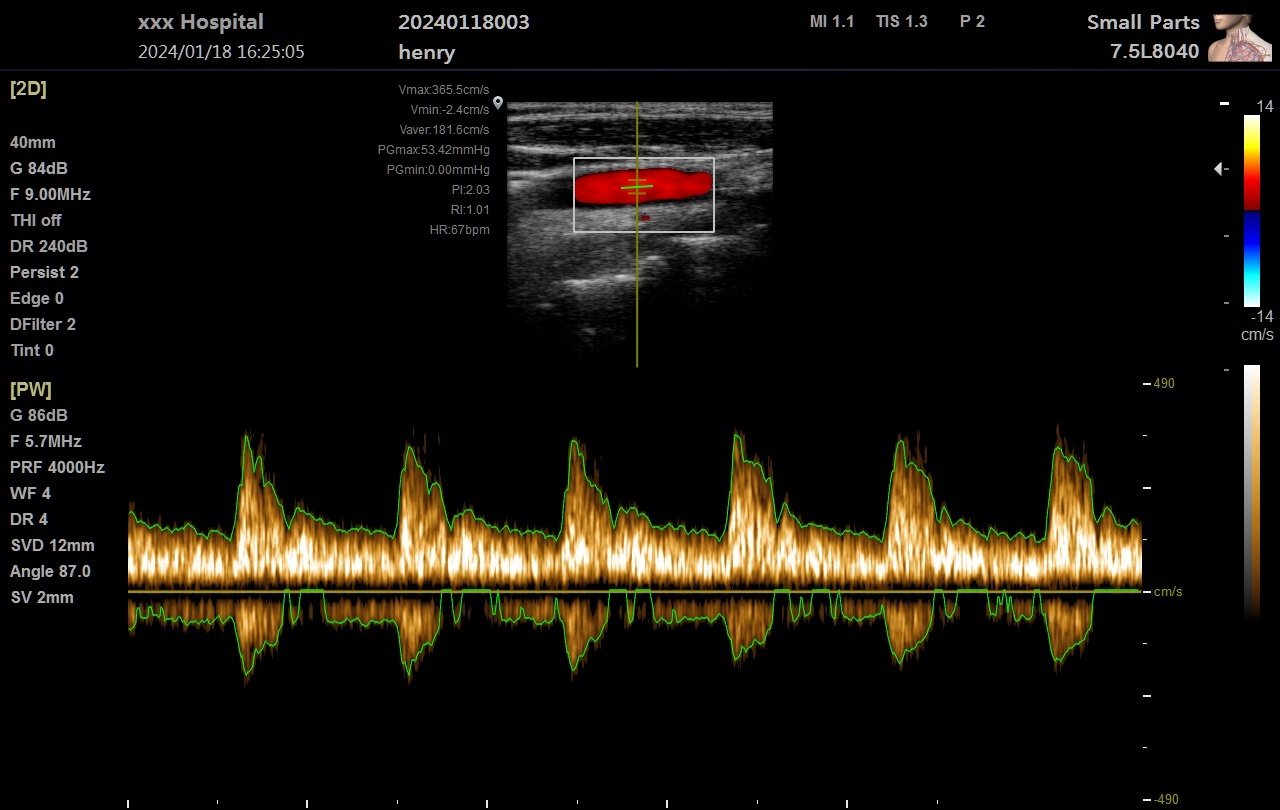Click the sample volume gate marker in the vessel
The height and width of the screenshot is (810, 1280).
point(637,186)
